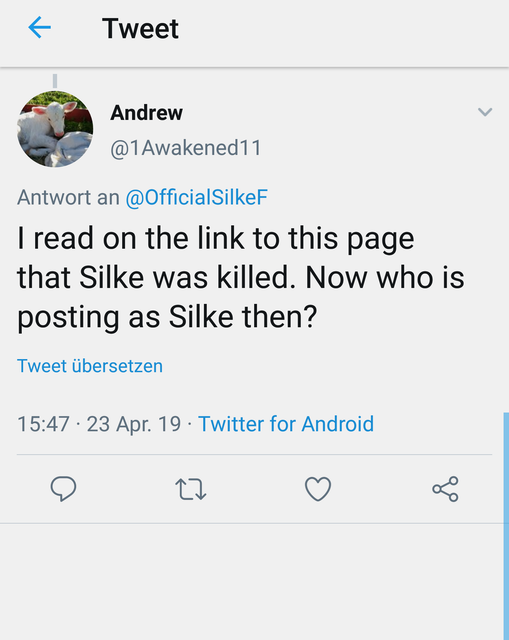Tap the thread line above the avatar

[x=55, y=81]
